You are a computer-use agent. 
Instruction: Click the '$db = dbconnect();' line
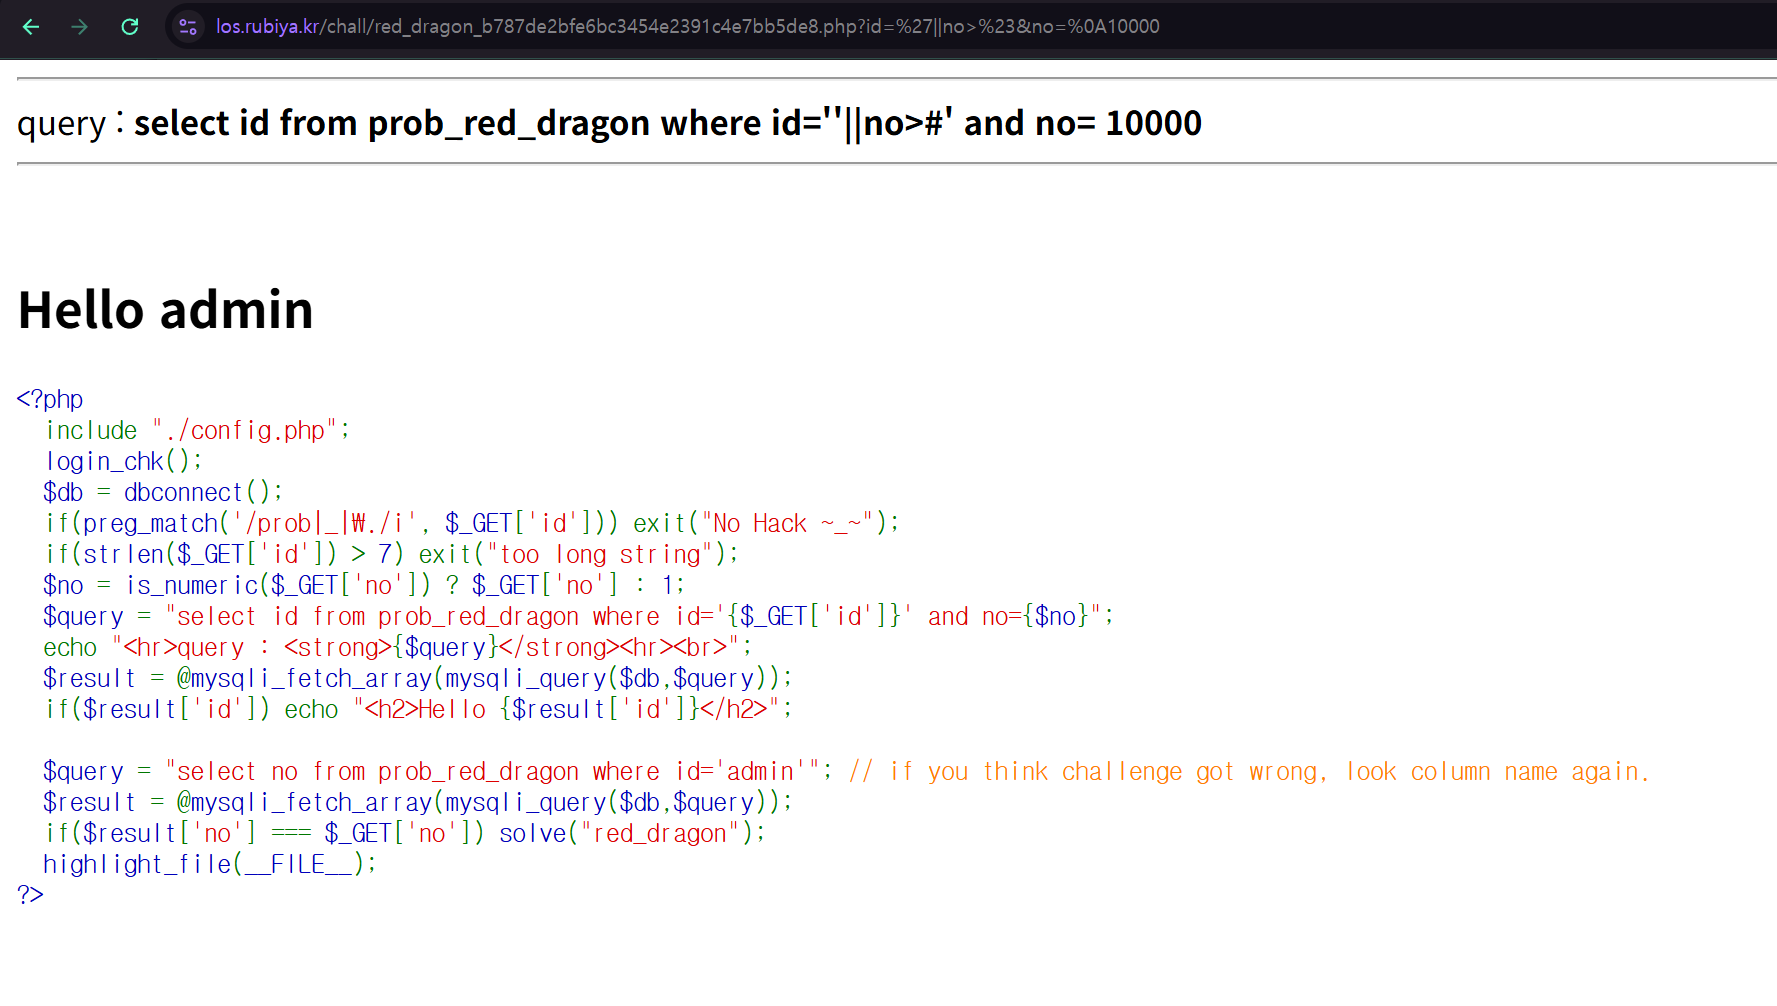[x=163, y=492]
